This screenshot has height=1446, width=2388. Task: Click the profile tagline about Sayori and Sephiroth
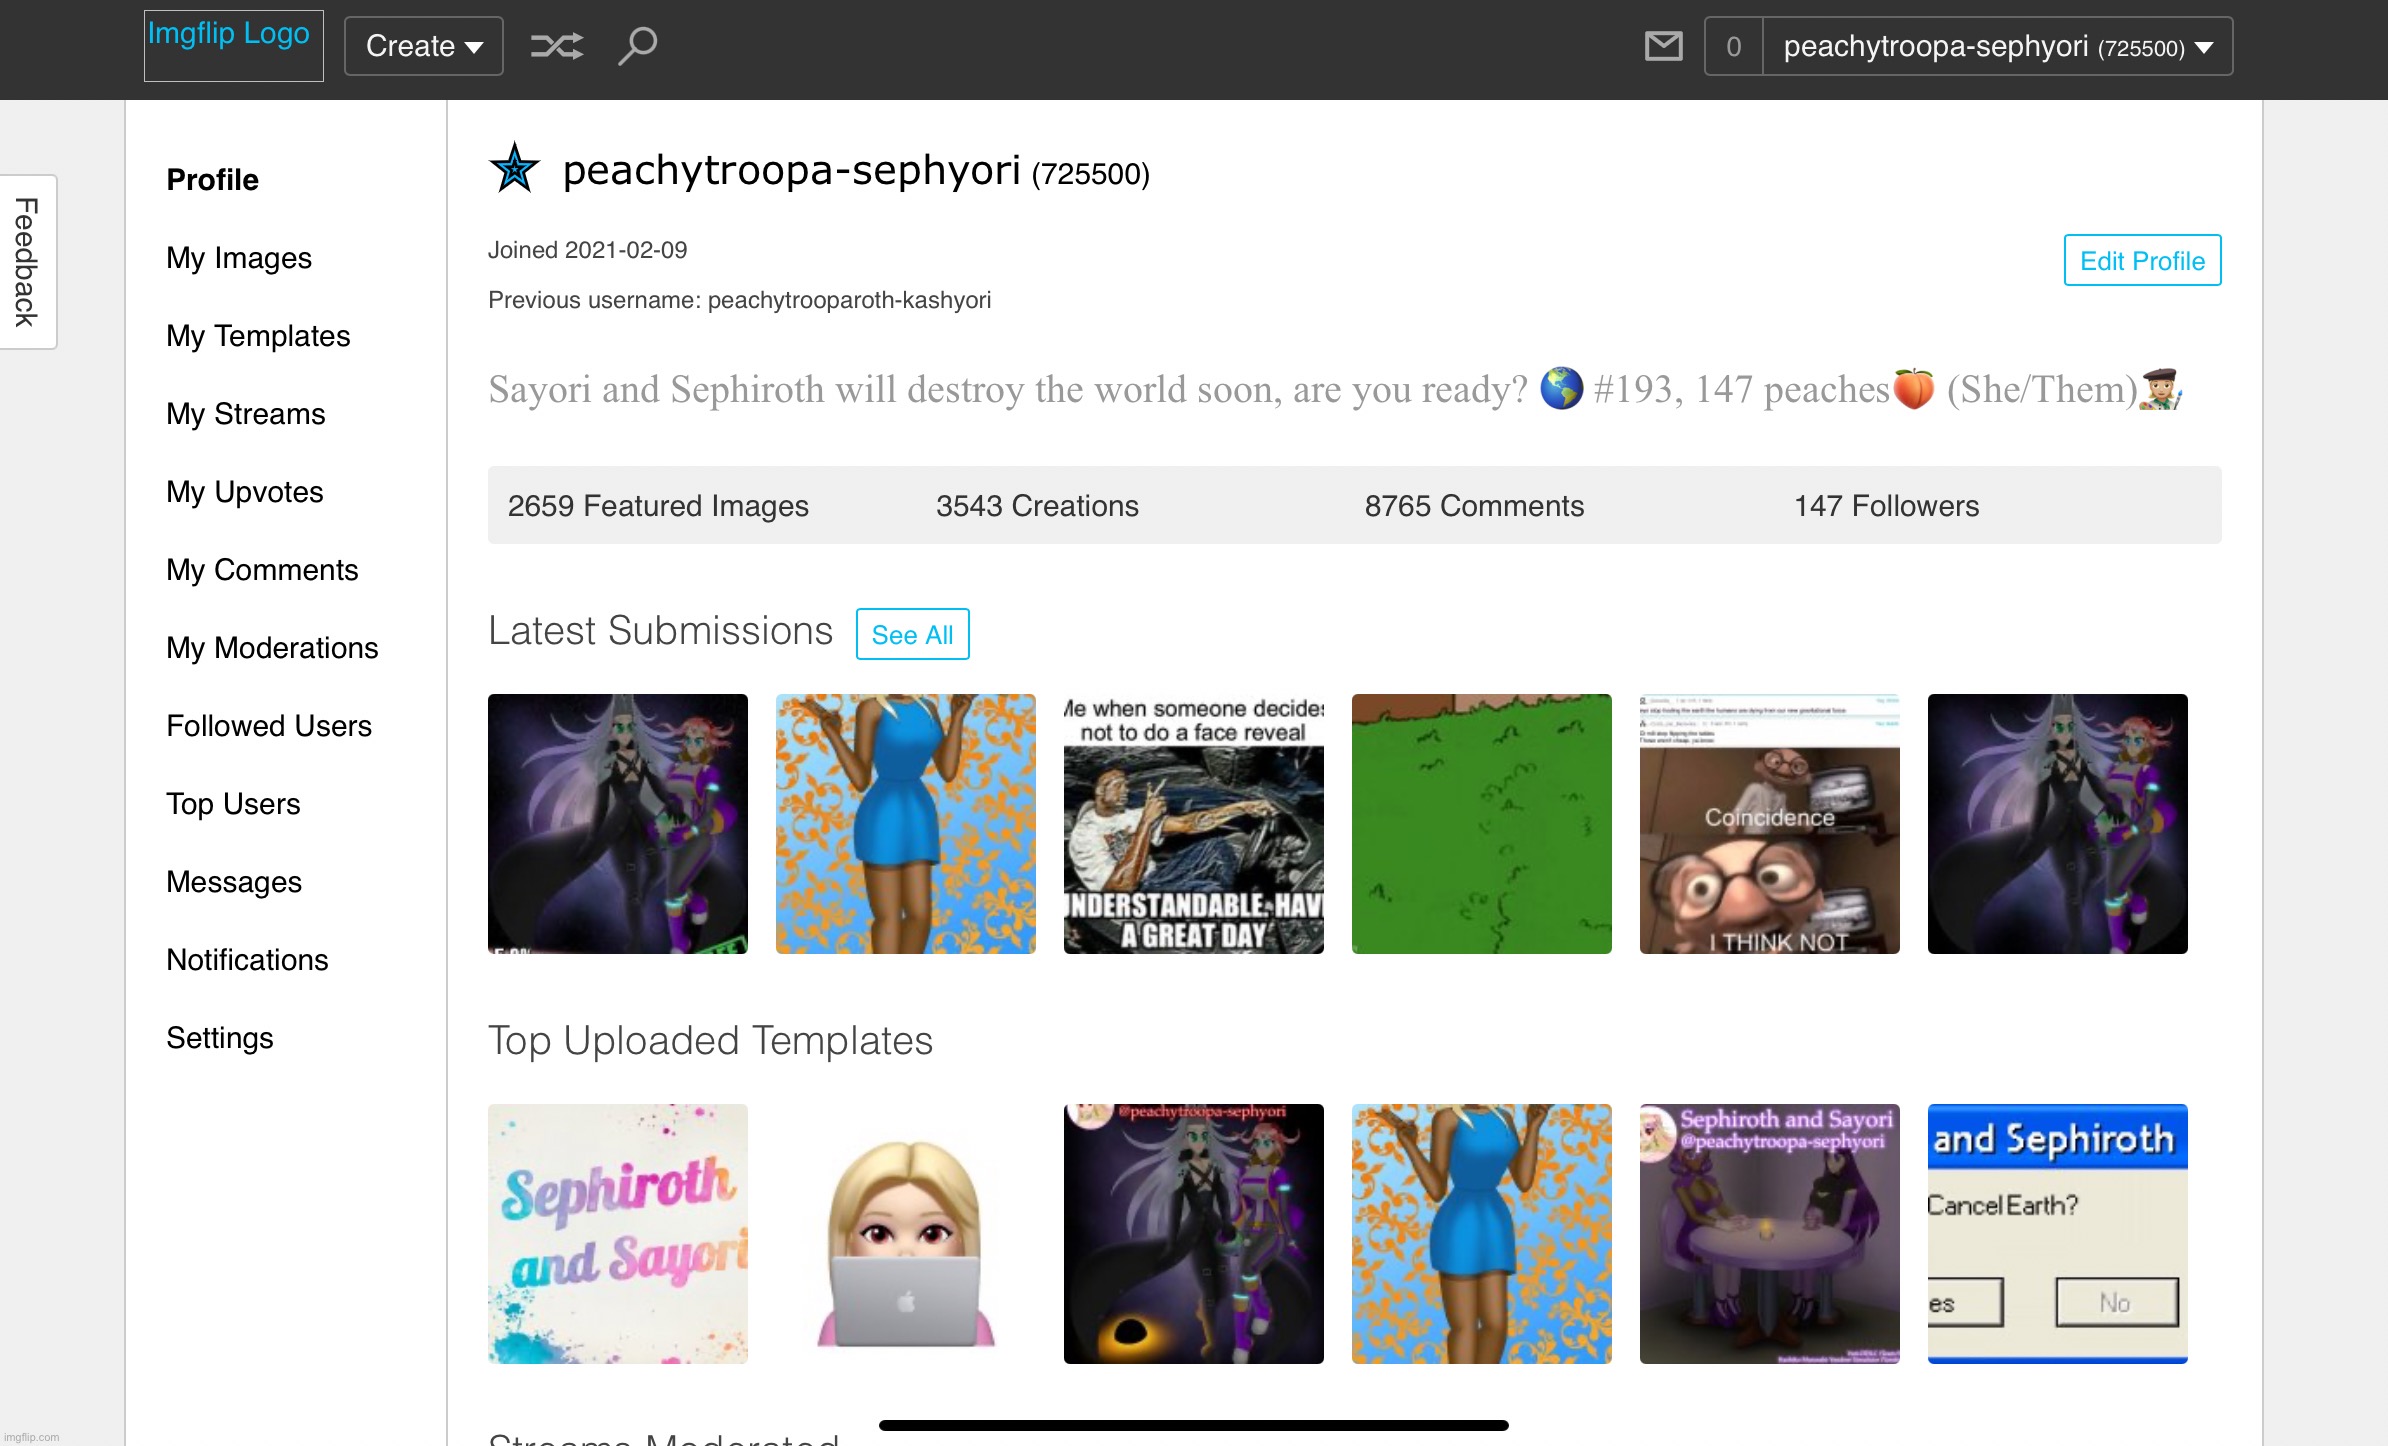[x=1335, y=389]
